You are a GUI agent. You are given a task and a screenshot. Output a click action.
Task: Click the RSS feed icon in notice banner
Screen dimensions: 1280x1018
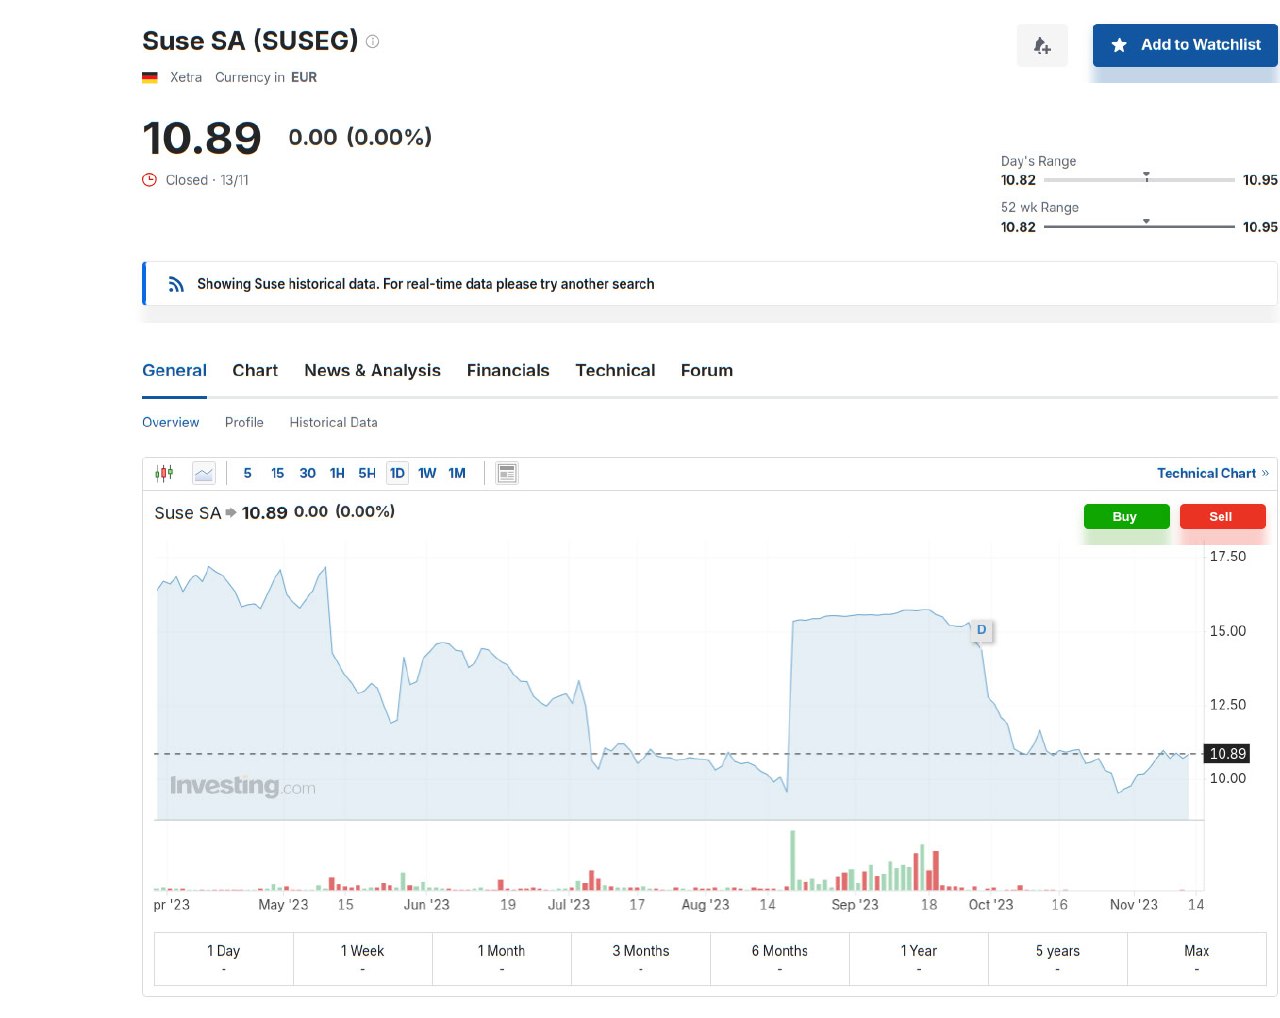[x=176, y=284]
